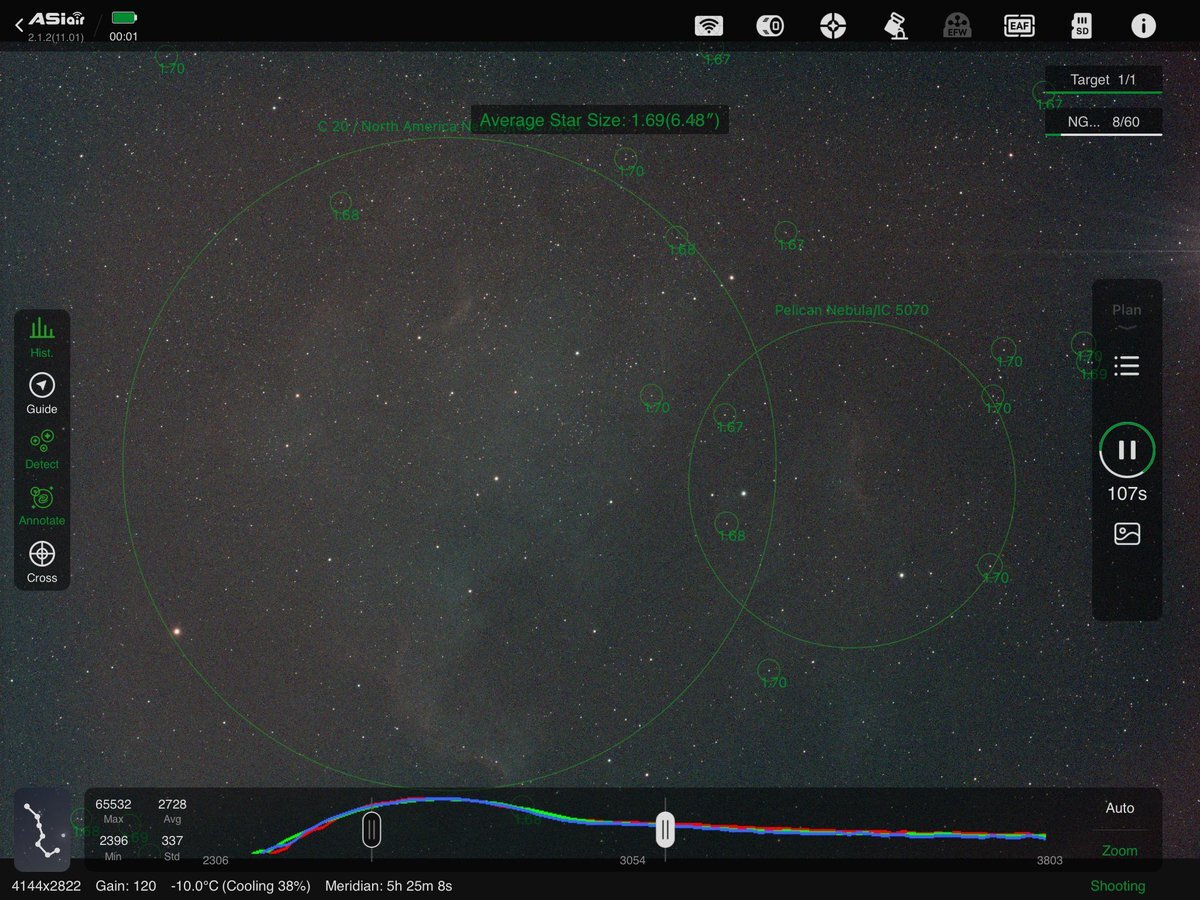Click the 2728 Avg histogram value
This screenshot has height=900, width=1200.
pyautogui.click(x=172, y=804)
